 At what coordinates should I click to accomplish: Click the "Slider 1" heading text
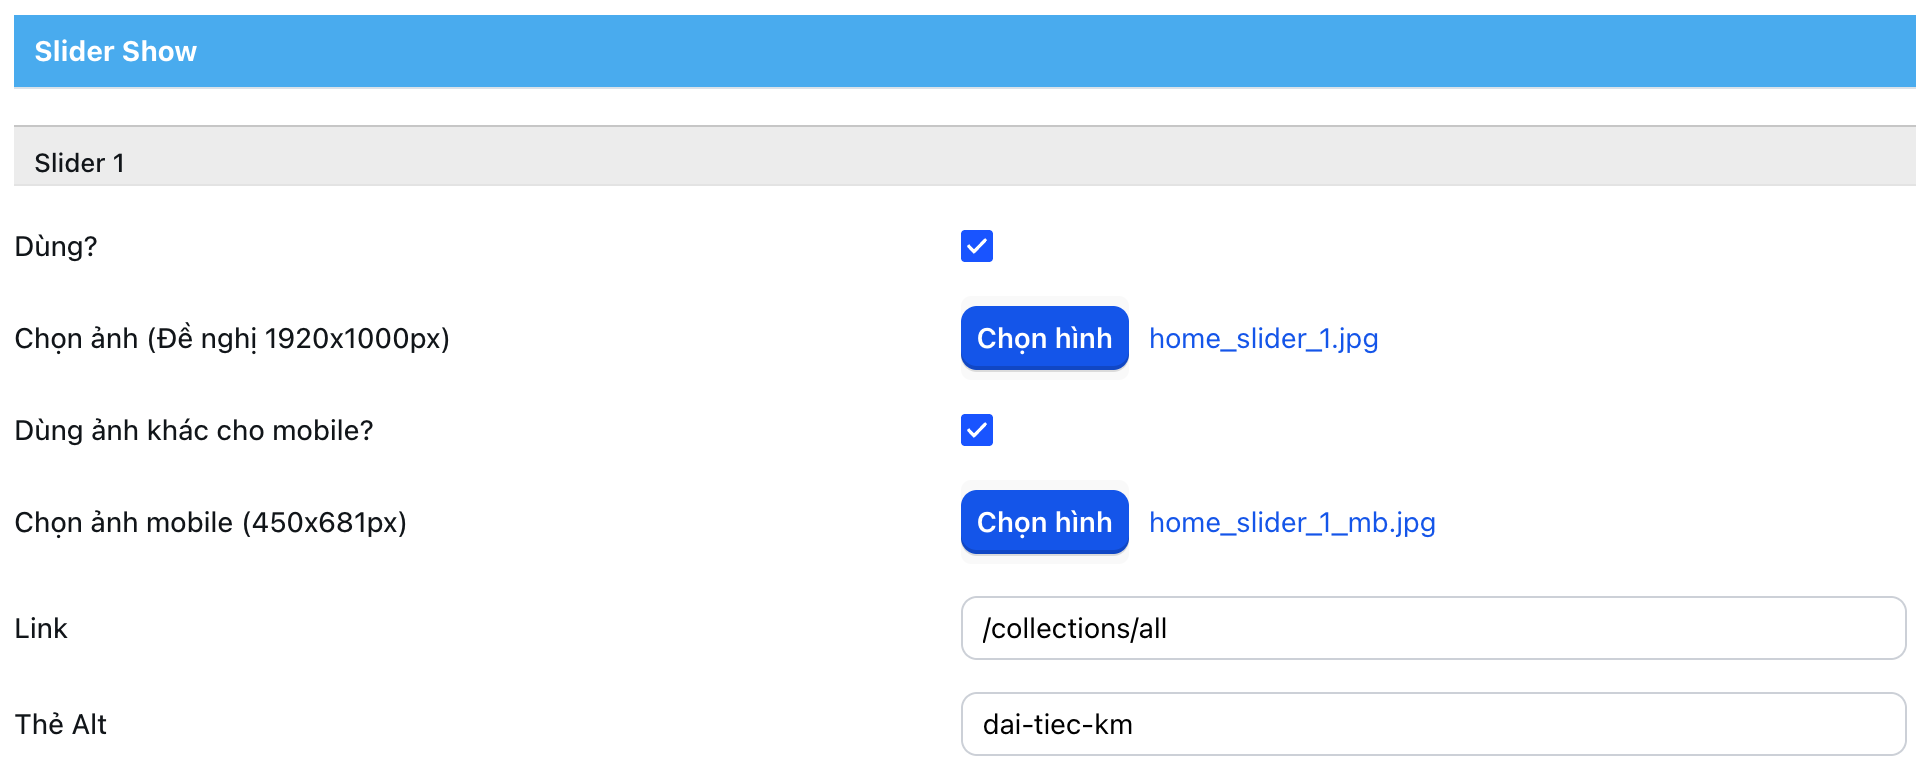79,163
